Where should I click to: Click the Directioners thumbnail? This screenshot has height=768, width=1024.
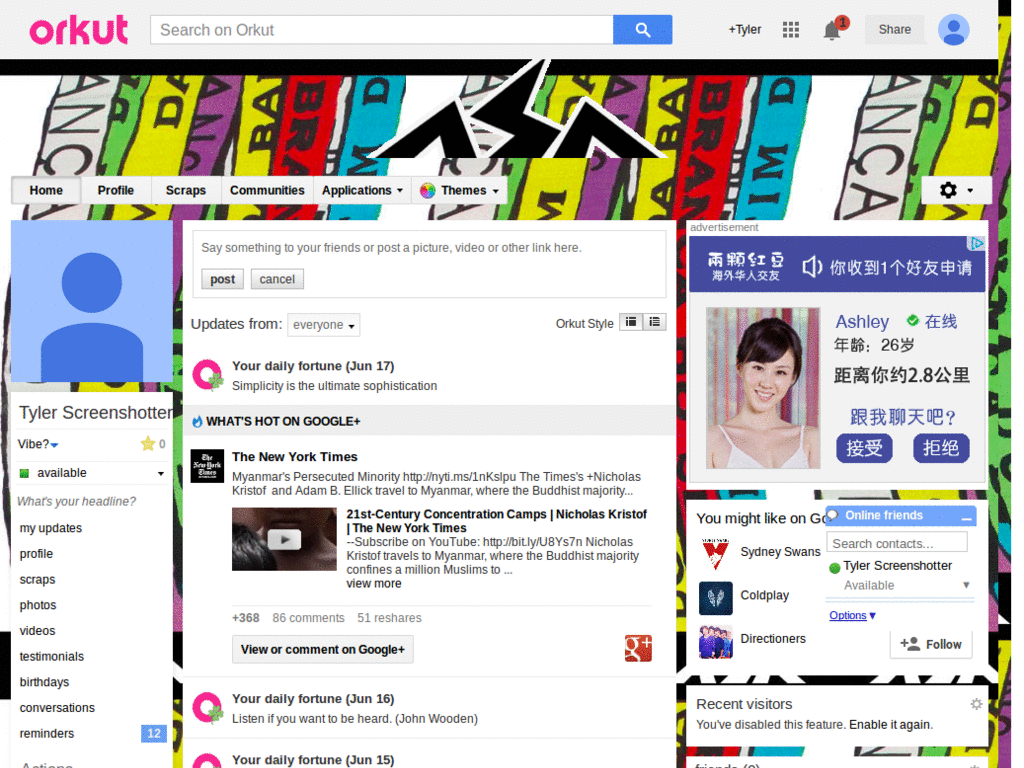point(716,641)
